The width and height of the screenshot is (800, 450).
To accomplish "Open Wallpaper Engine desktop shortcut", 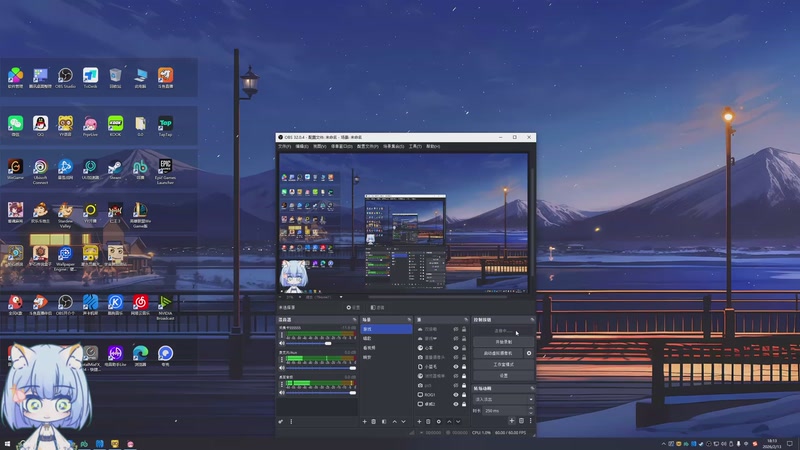I will point(65,259).
